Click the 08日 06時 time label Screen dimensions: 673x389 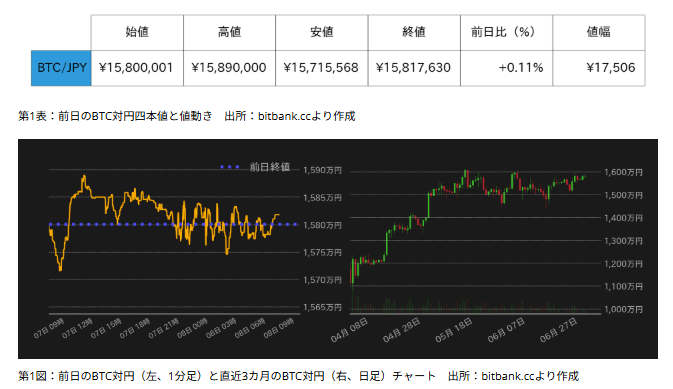(250, 328)
